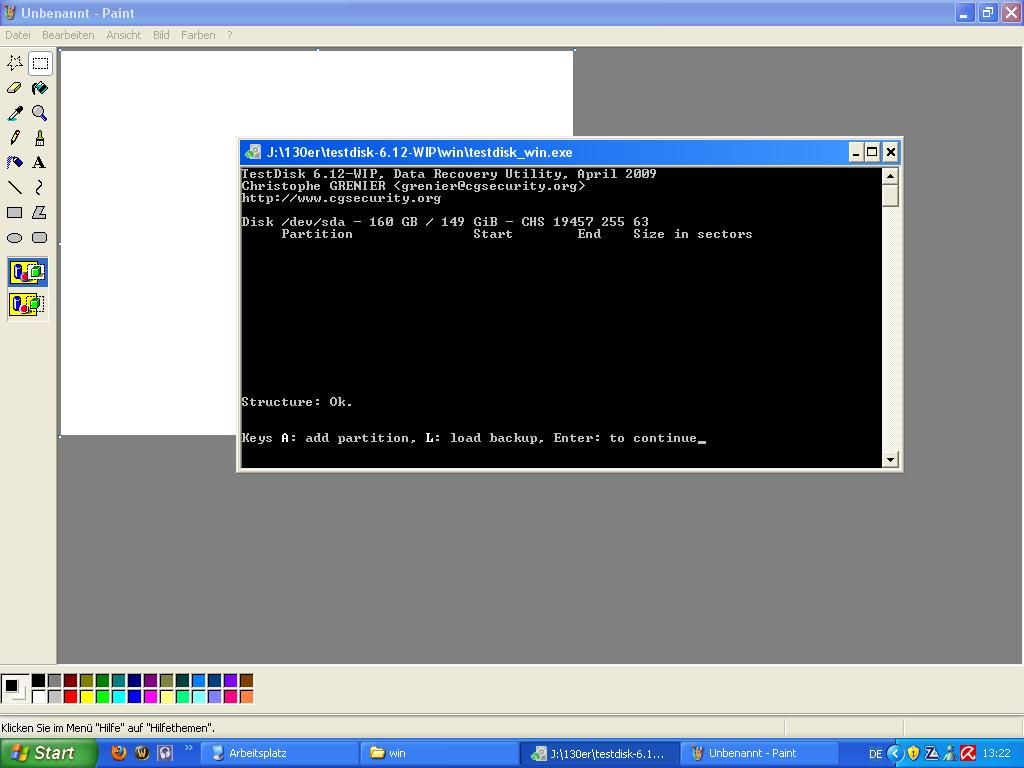Open the Ansicht menu

pos(123,35)
